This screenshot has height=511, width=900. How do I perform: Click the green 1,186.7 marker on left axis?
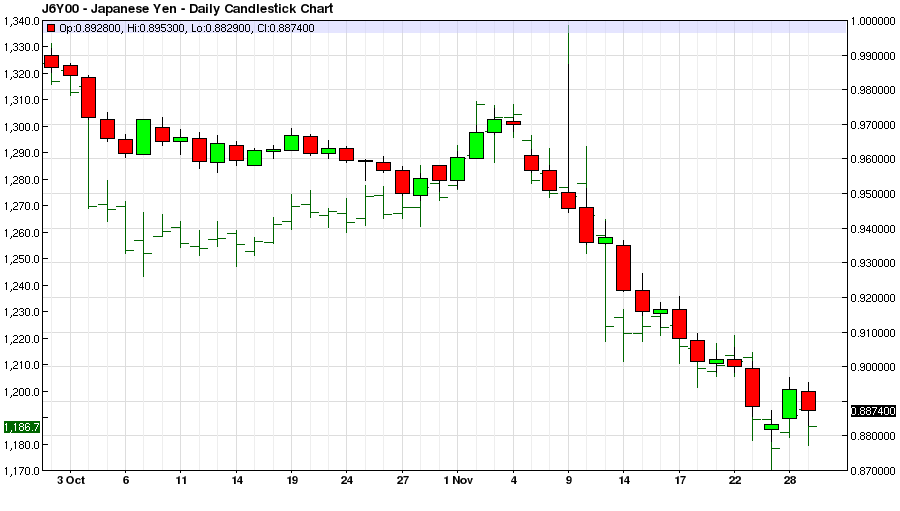pos(20,427)
